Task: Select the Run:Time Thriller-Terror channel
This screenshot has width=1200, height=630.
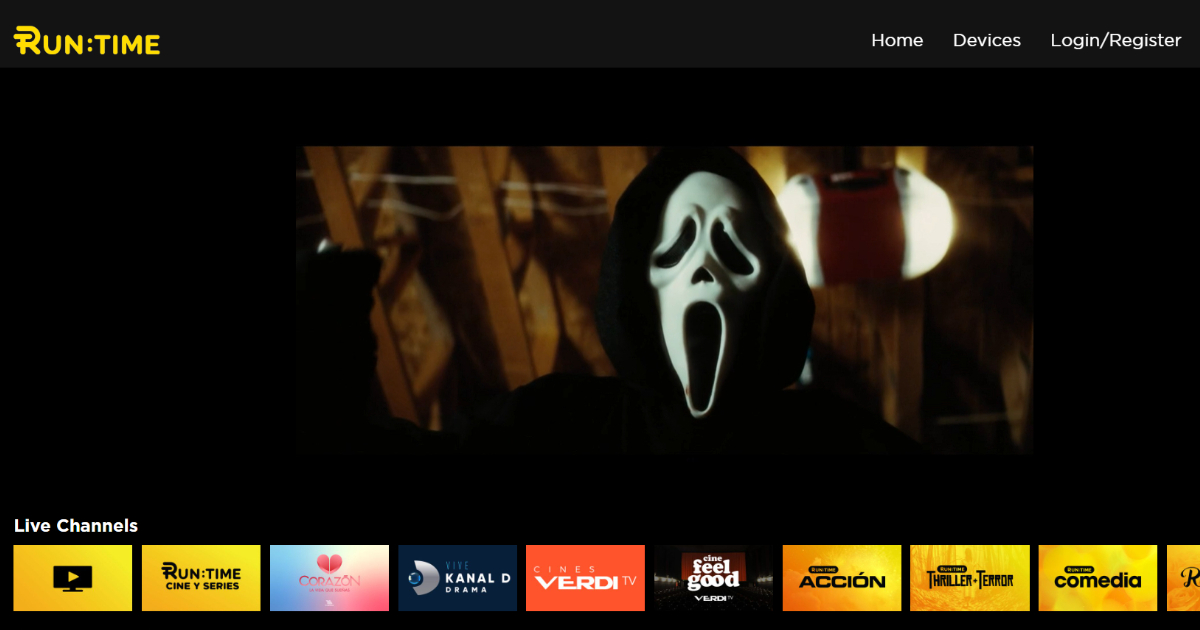Action: (969, 578)
